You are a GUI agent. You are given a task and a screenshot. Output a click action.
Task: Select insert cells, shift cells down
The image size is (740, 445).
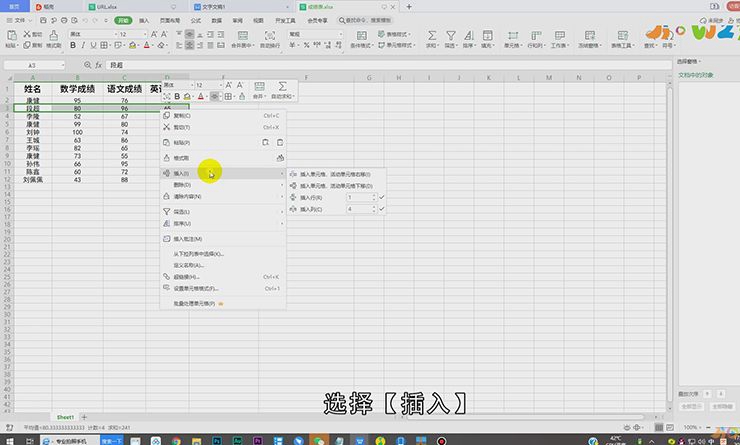[336, 186]
